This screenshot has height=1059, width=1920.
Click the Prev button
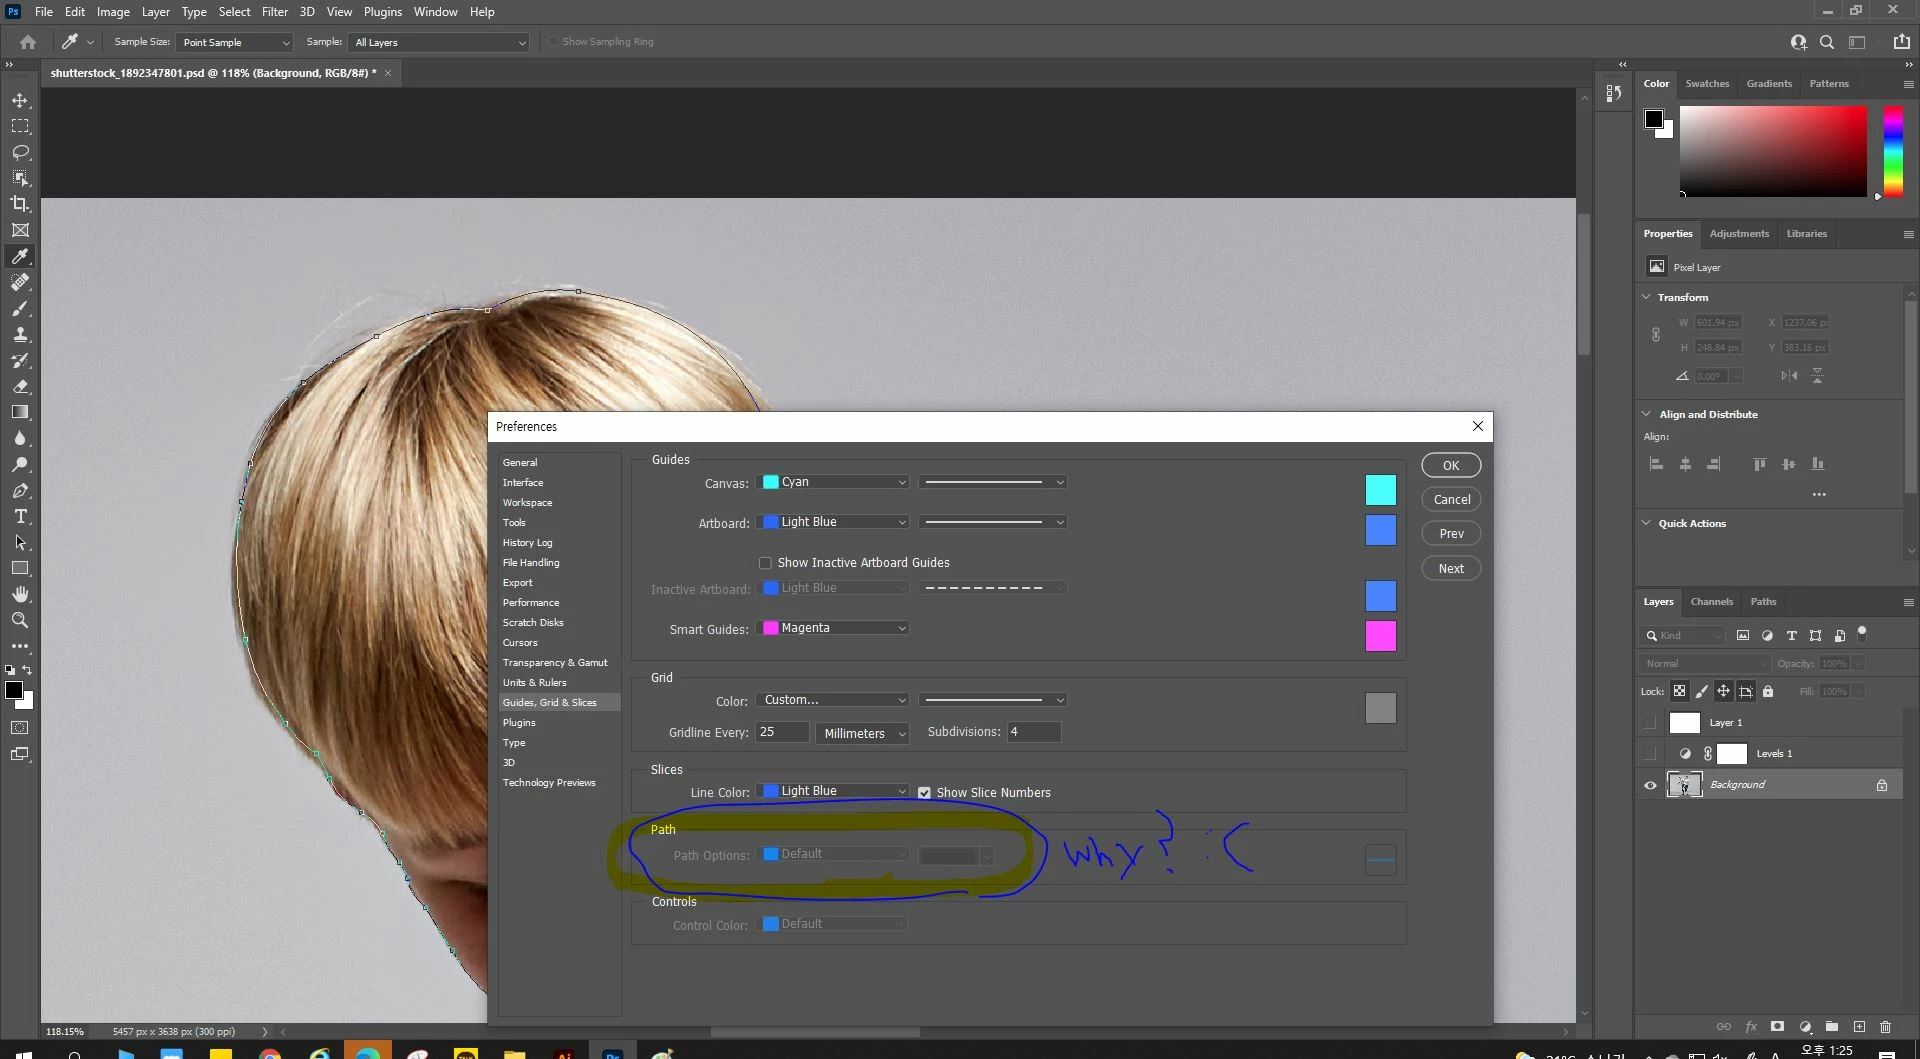click(1451, 534)
